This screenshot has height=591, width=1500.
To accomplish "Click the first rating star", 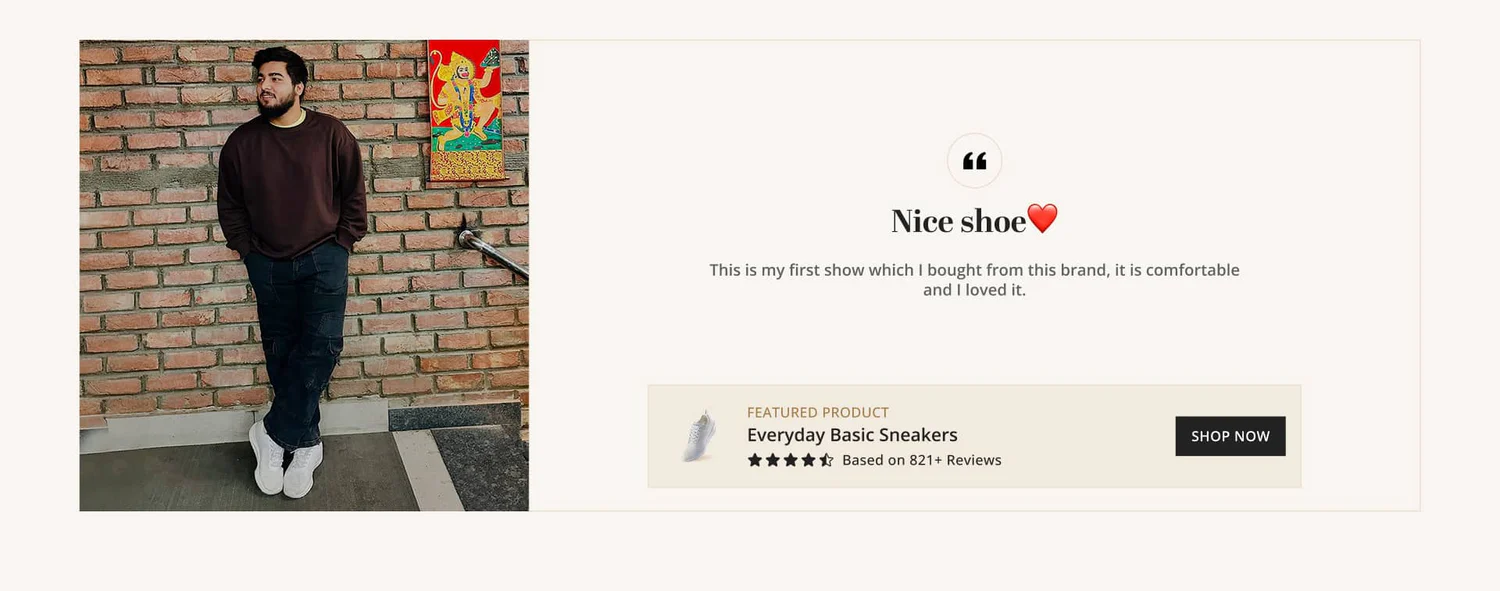I will (755, 460).
